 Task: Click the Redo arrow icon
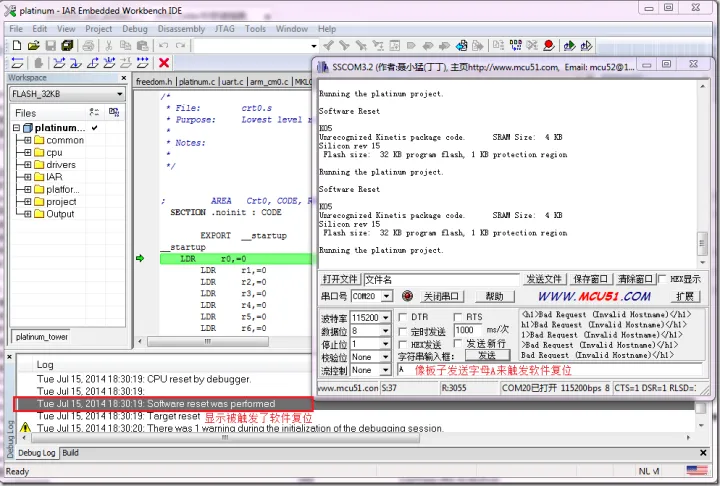pos(180,45)
